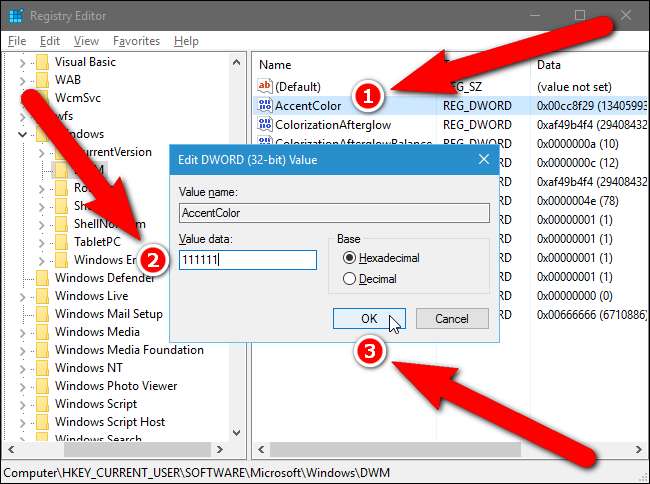
Task: Close the Edit DWORD dialog with X
Action: click(x=483, y=160)
